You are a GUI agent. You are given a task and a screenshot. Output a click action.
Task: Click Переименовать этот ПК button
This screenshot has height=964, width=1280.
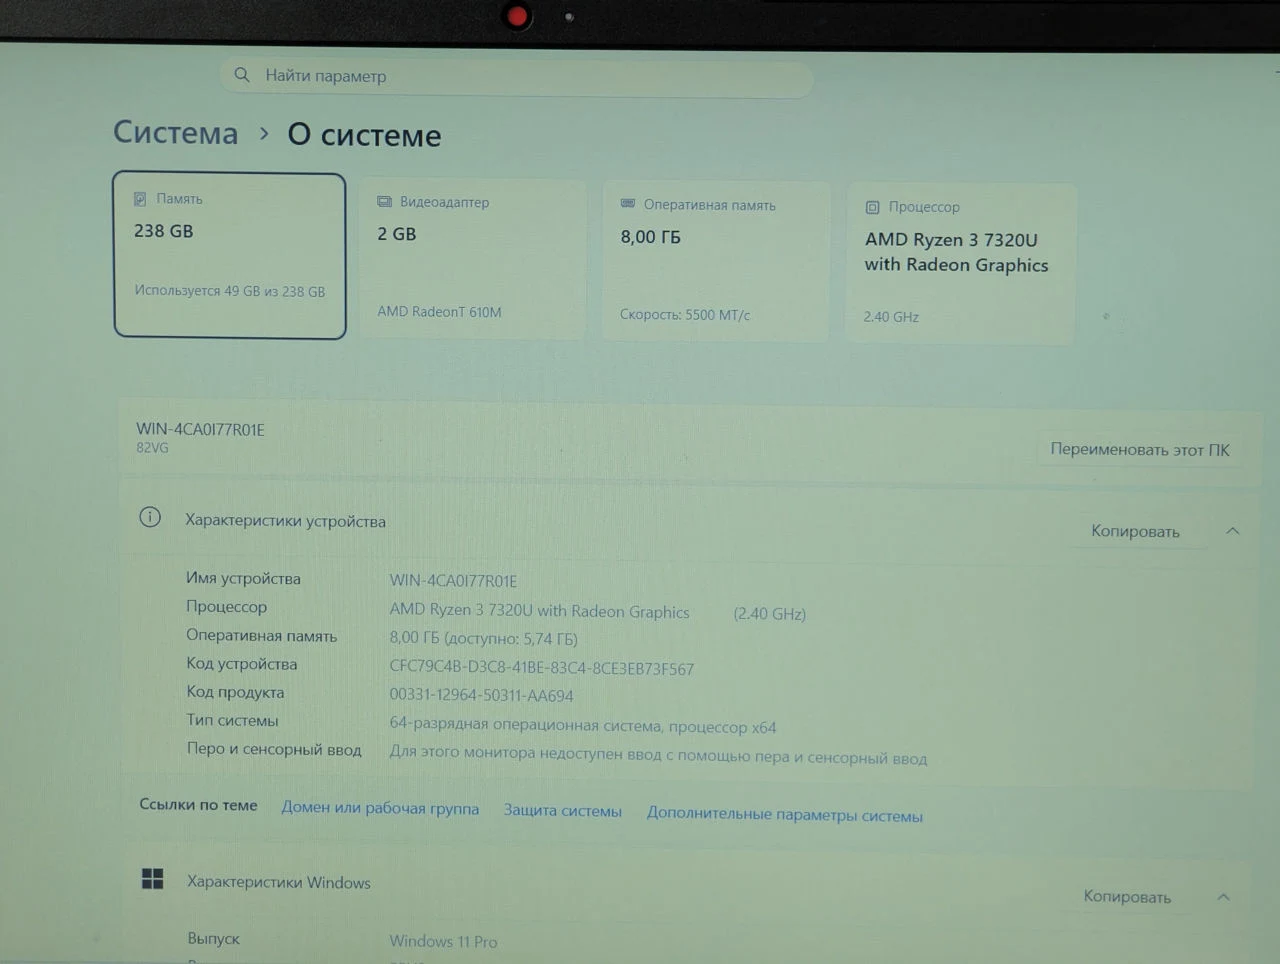(1140, 450)
